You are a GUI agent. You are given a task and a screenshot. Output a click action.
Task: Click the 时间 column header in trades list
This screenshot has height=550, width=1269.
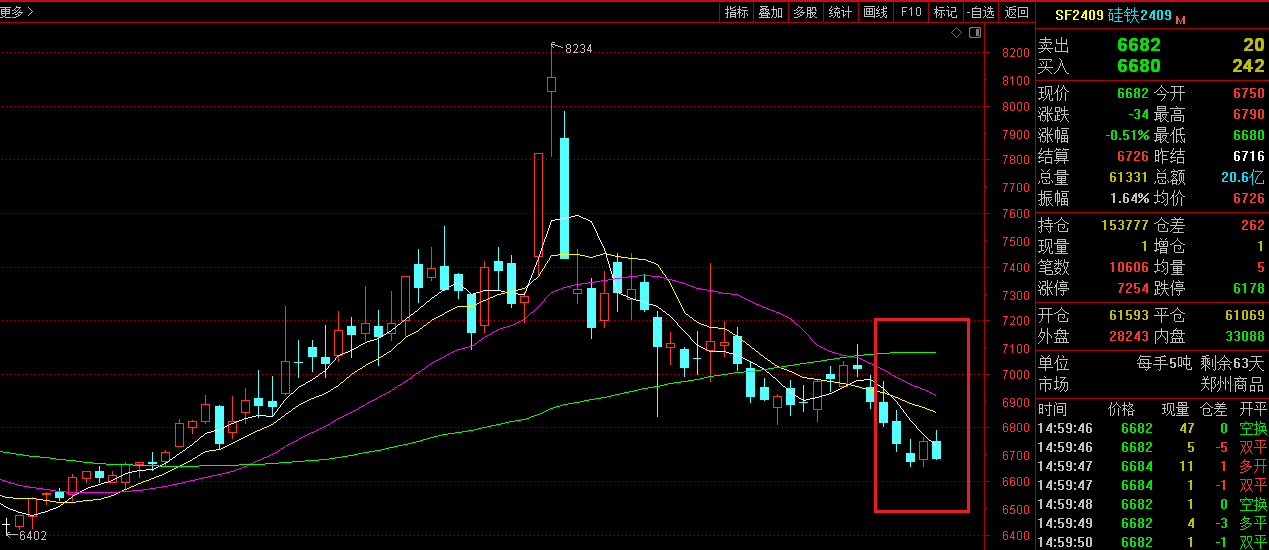click(x=1052, y=409)
